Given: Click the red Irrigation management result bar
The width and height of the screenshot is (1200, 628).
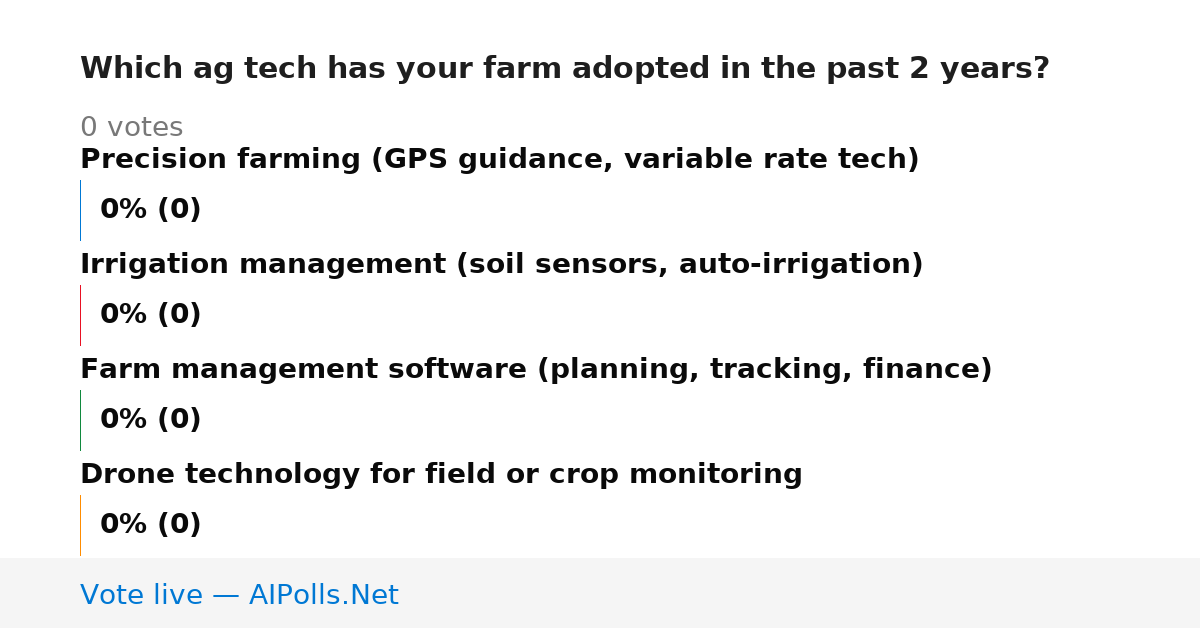Looking at the screenshot, I should pyautogui.click(x=80, y=315).
